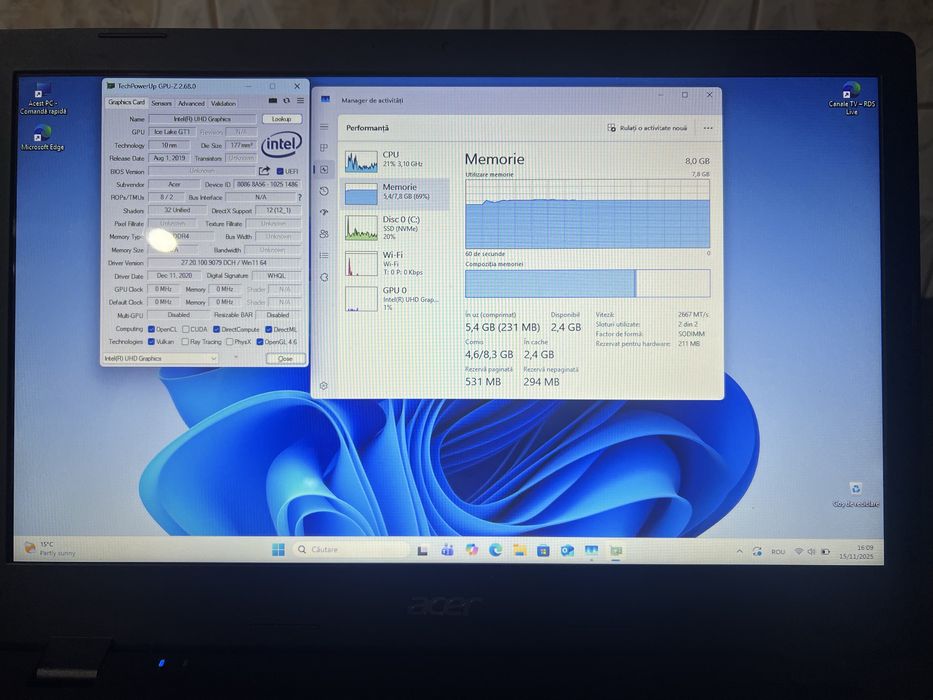Open the Processes page icon in Task Manager
Viewport: 933px width, 700px height.
click(324, 148)
